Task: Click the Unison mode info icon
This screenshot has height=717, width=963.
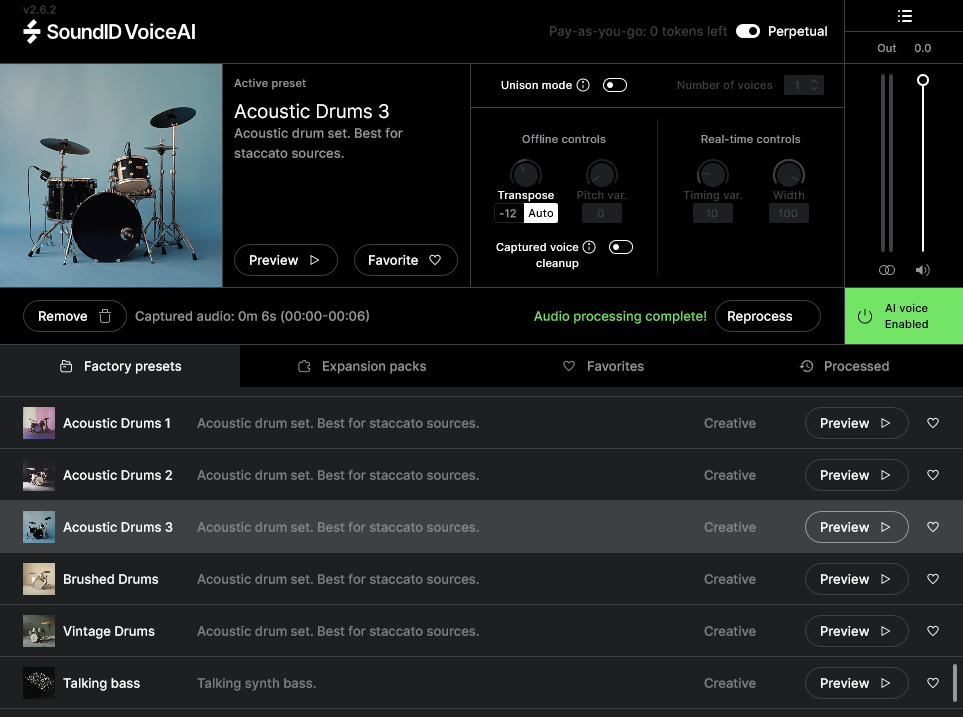Action: (584, 86)
